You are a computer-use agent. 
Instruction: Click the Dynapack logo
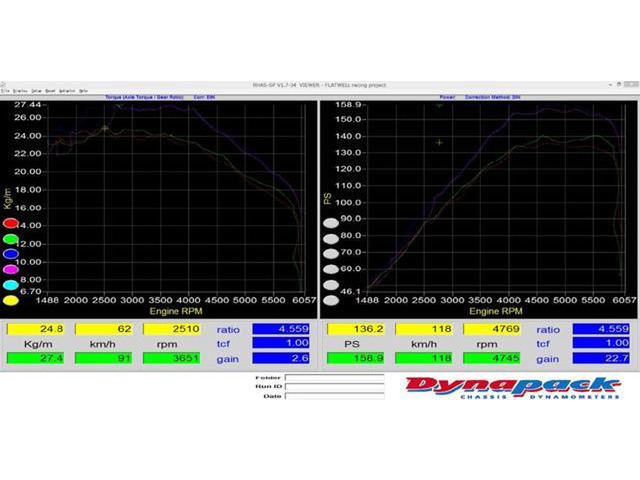click(x=511, y=387)
